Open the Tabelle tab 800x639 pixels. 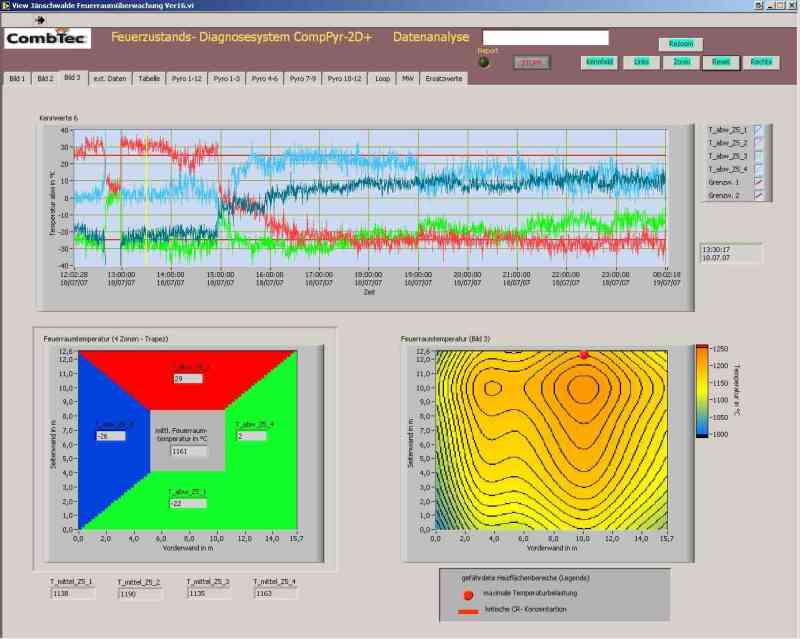pos(149,79)
